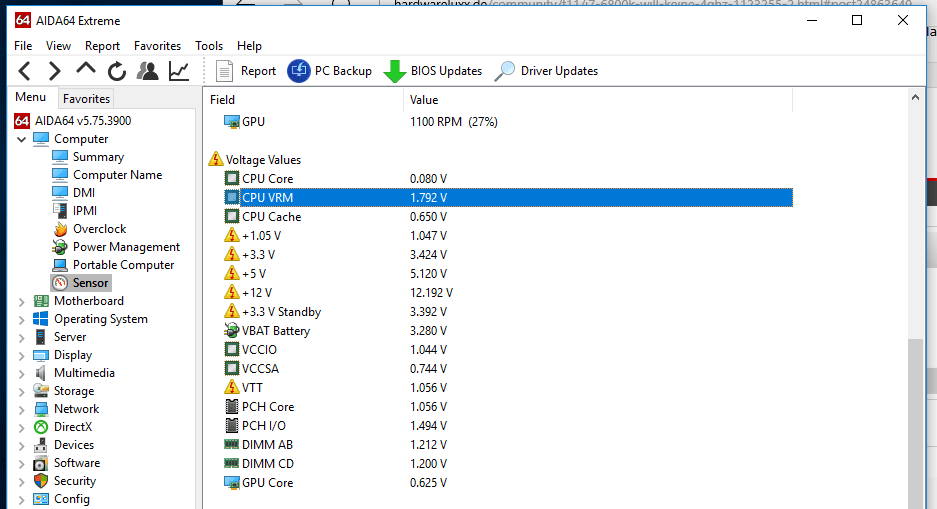Image resolution: width=937 pixels, height=509 pixels.
Task: Select the +12 V voltage row
Action: coord(508,293)
